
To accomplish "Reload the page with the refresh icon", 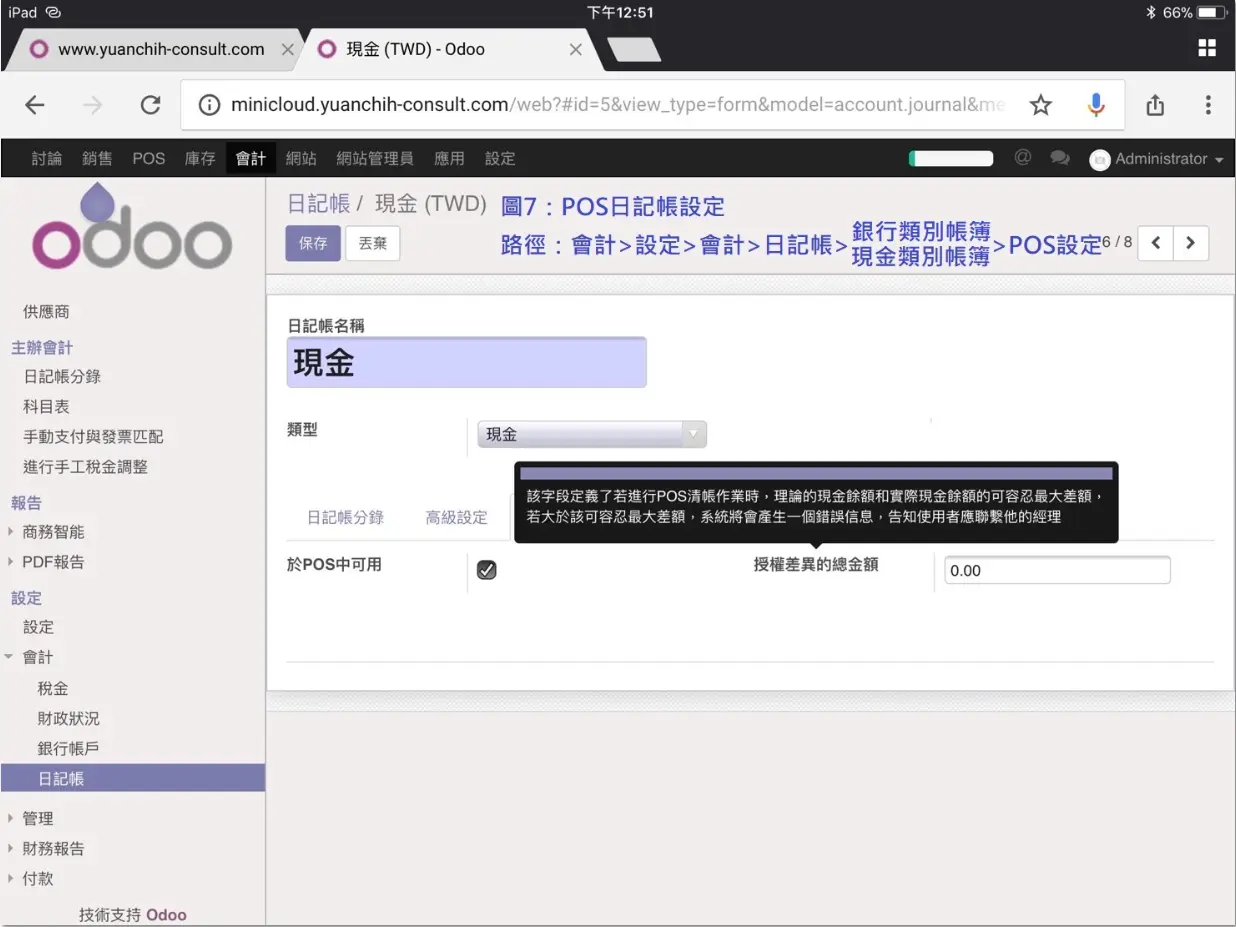I will point(151,105).
